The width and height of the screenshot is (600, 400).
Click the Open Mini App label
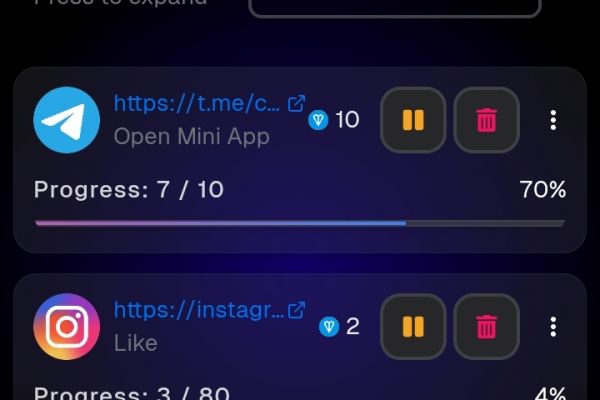192,137
